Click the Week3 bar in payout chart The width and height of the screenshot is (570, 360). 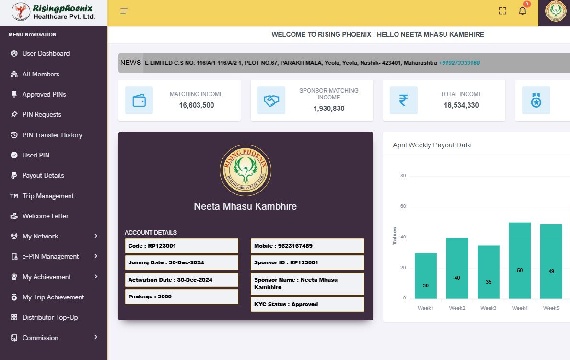click(489, 272)
